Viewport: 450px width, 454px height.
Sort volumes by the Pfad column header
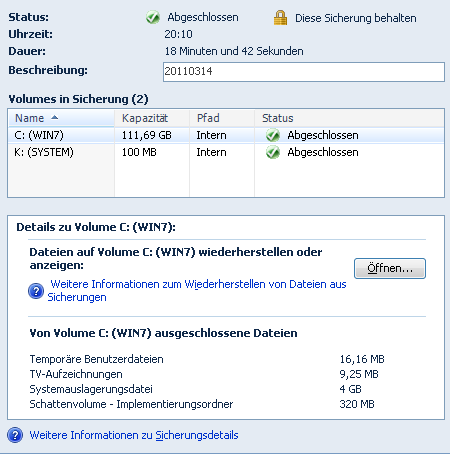tap(222, 118)
